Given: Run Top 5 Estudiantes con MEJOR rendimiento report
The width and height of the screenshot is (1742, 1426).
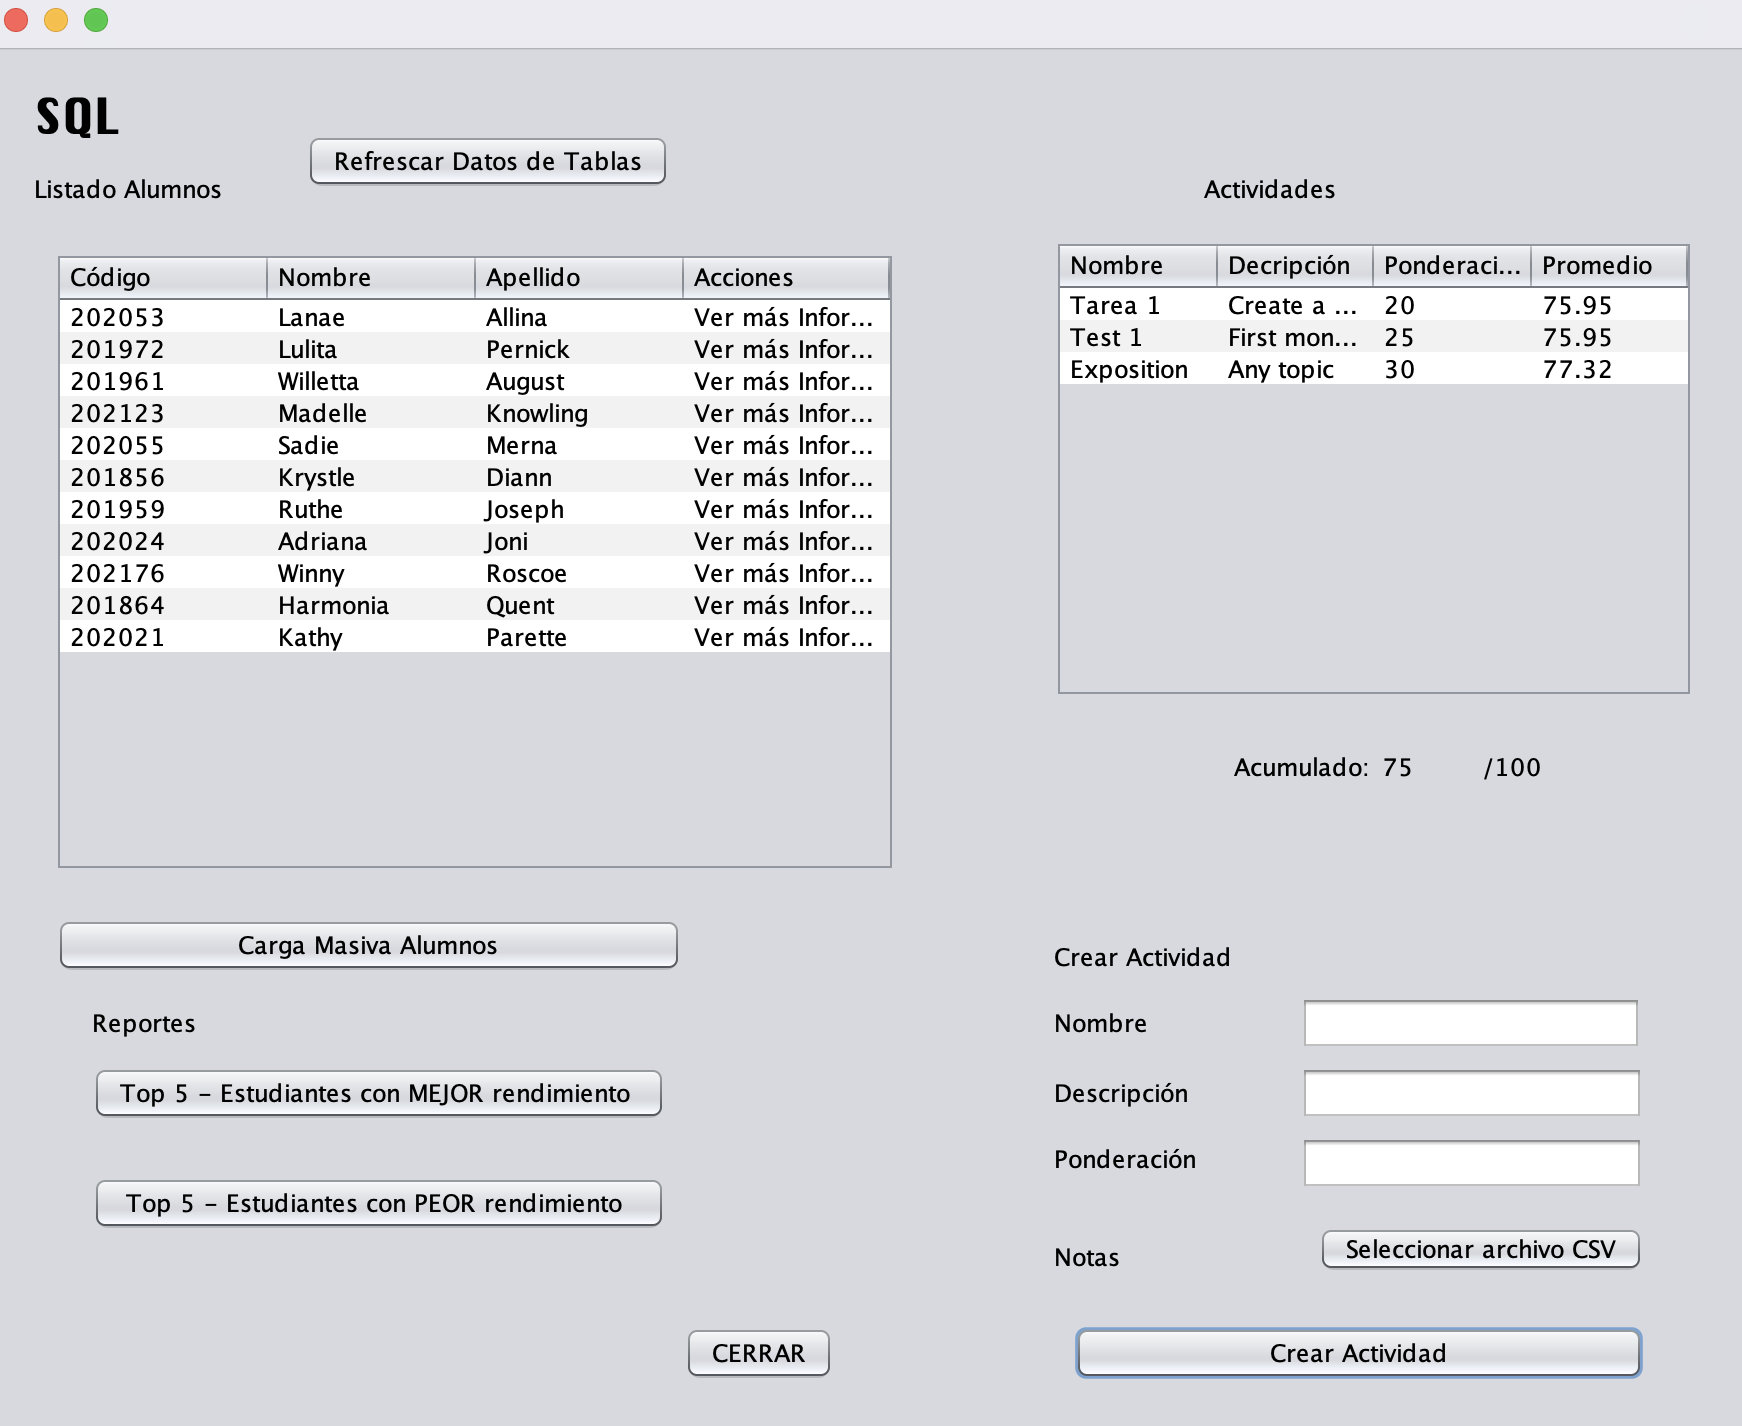Looking at the screenshot, I should point(378,1093).
